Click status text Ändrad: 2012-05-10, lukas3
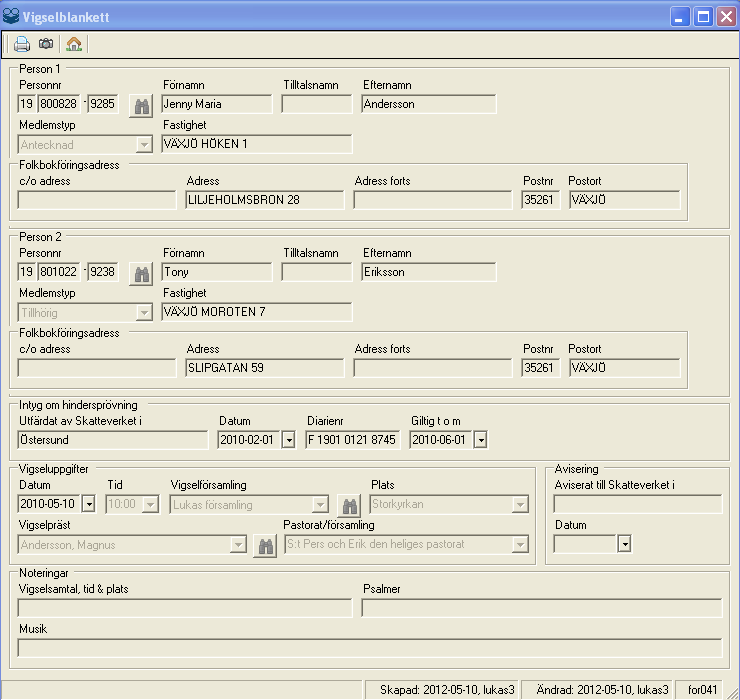 pos(602,690)
